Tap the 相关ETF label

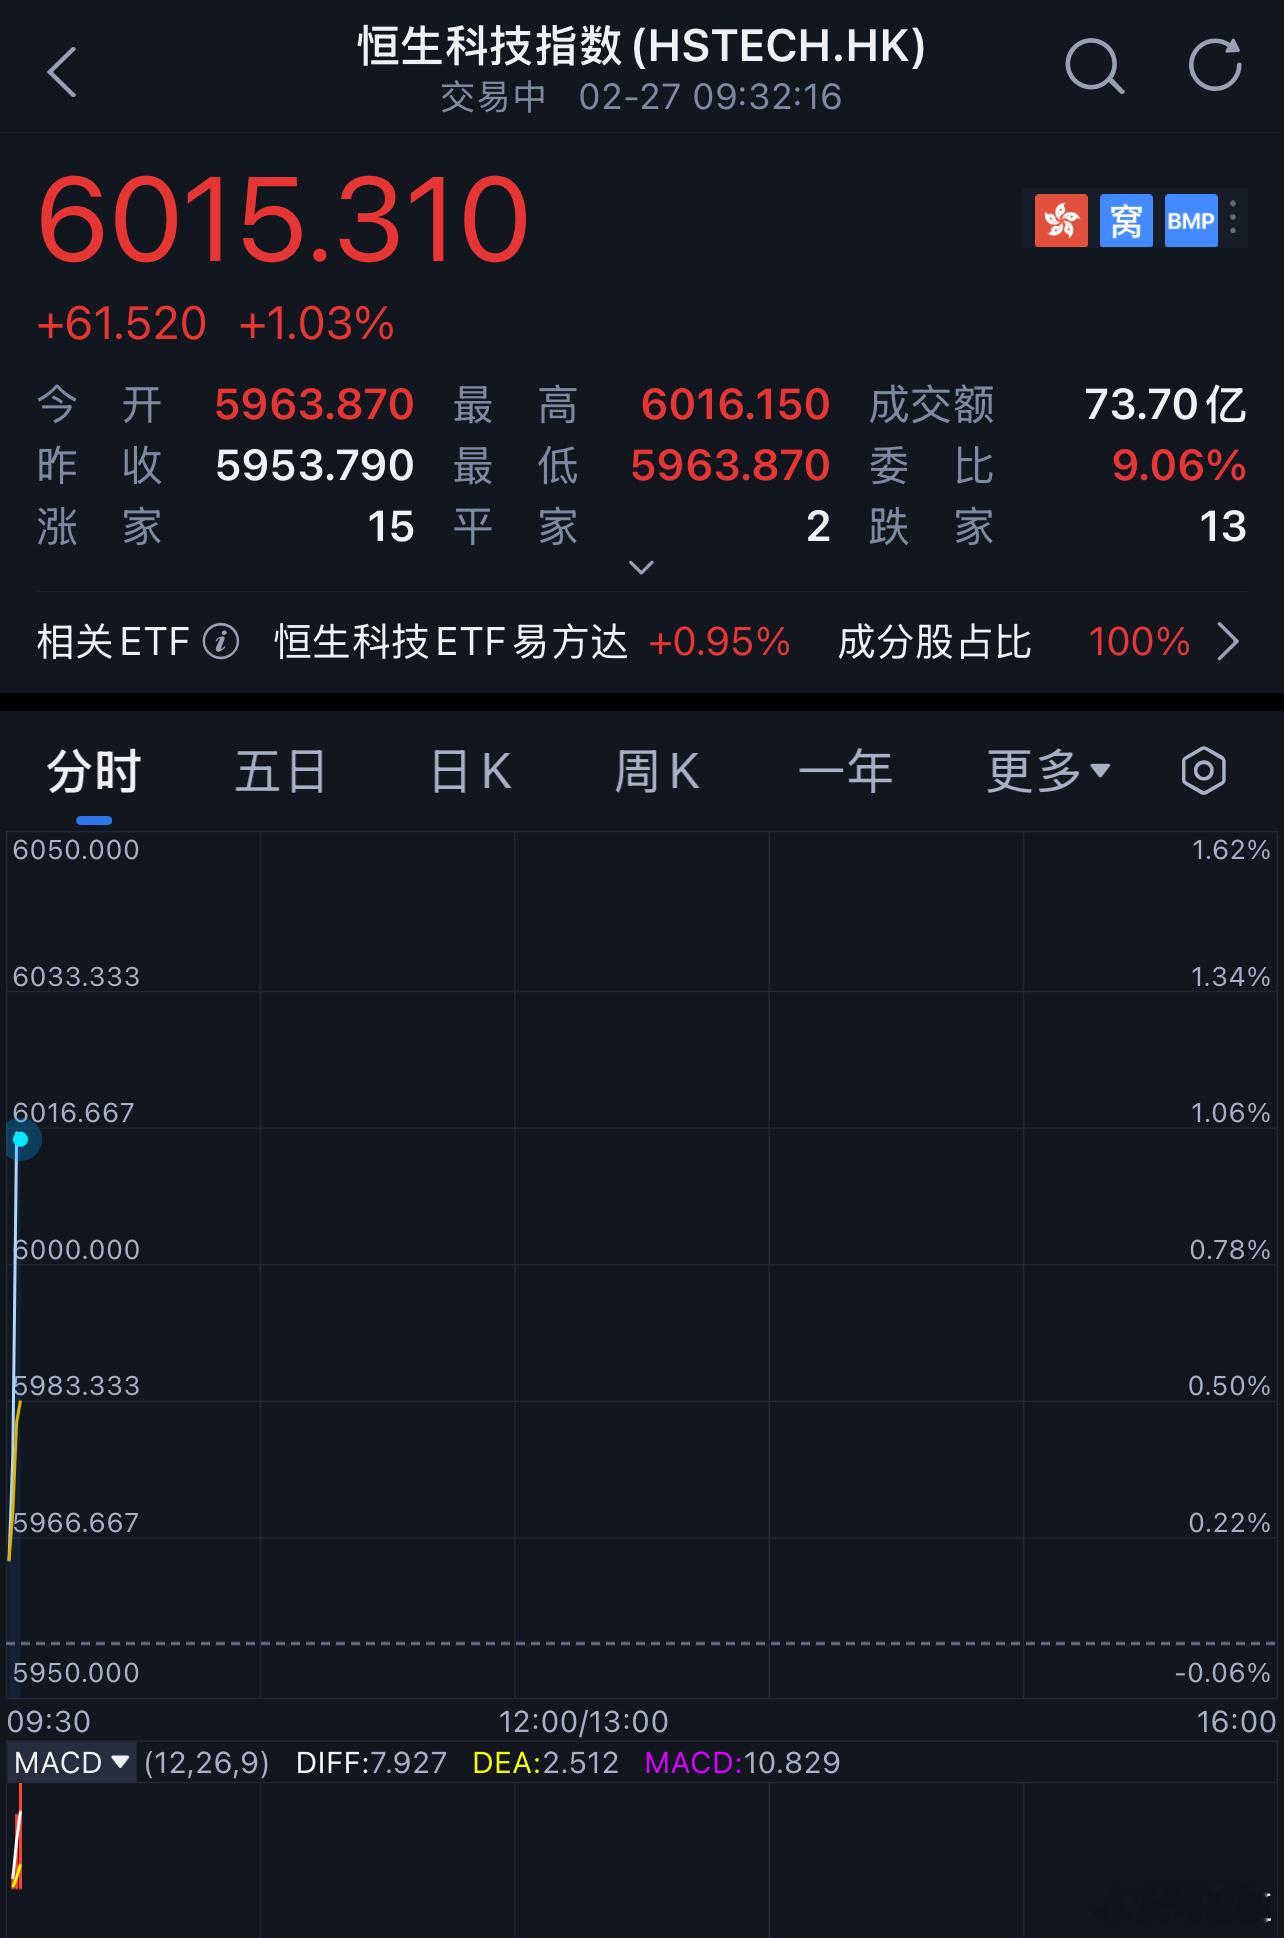[x=113, y=642]
